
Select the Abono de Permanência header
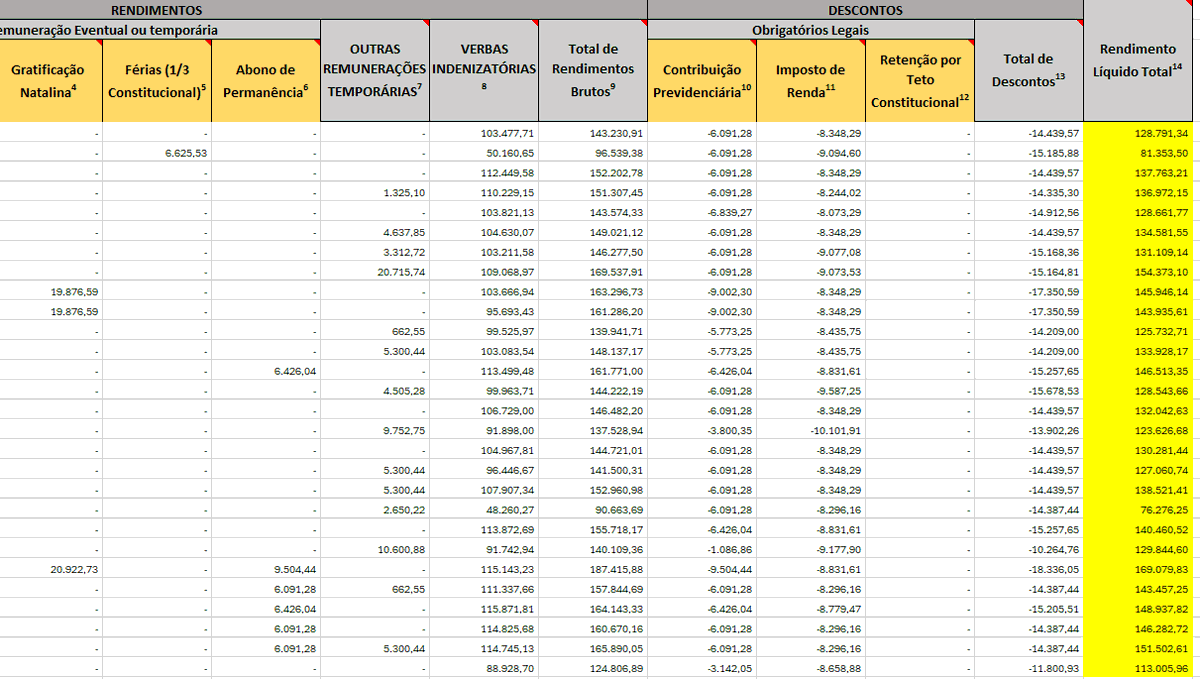pyautogui.click(x=266, y=81)
